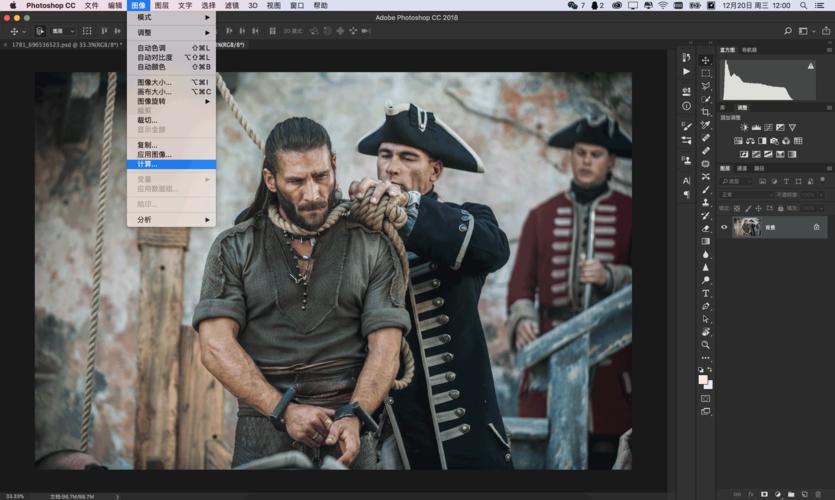Change the screen mode icon
The height and width of the screenshot is (500, 835).
click(x=706, y=412)
